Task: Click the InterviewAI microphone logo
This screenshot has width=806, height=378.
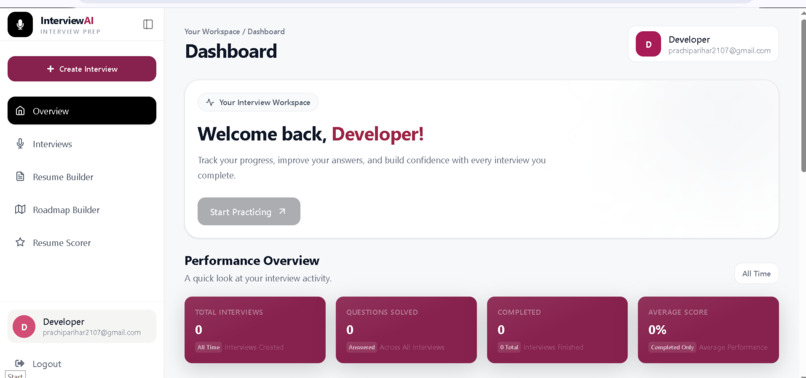Action: 20,25
